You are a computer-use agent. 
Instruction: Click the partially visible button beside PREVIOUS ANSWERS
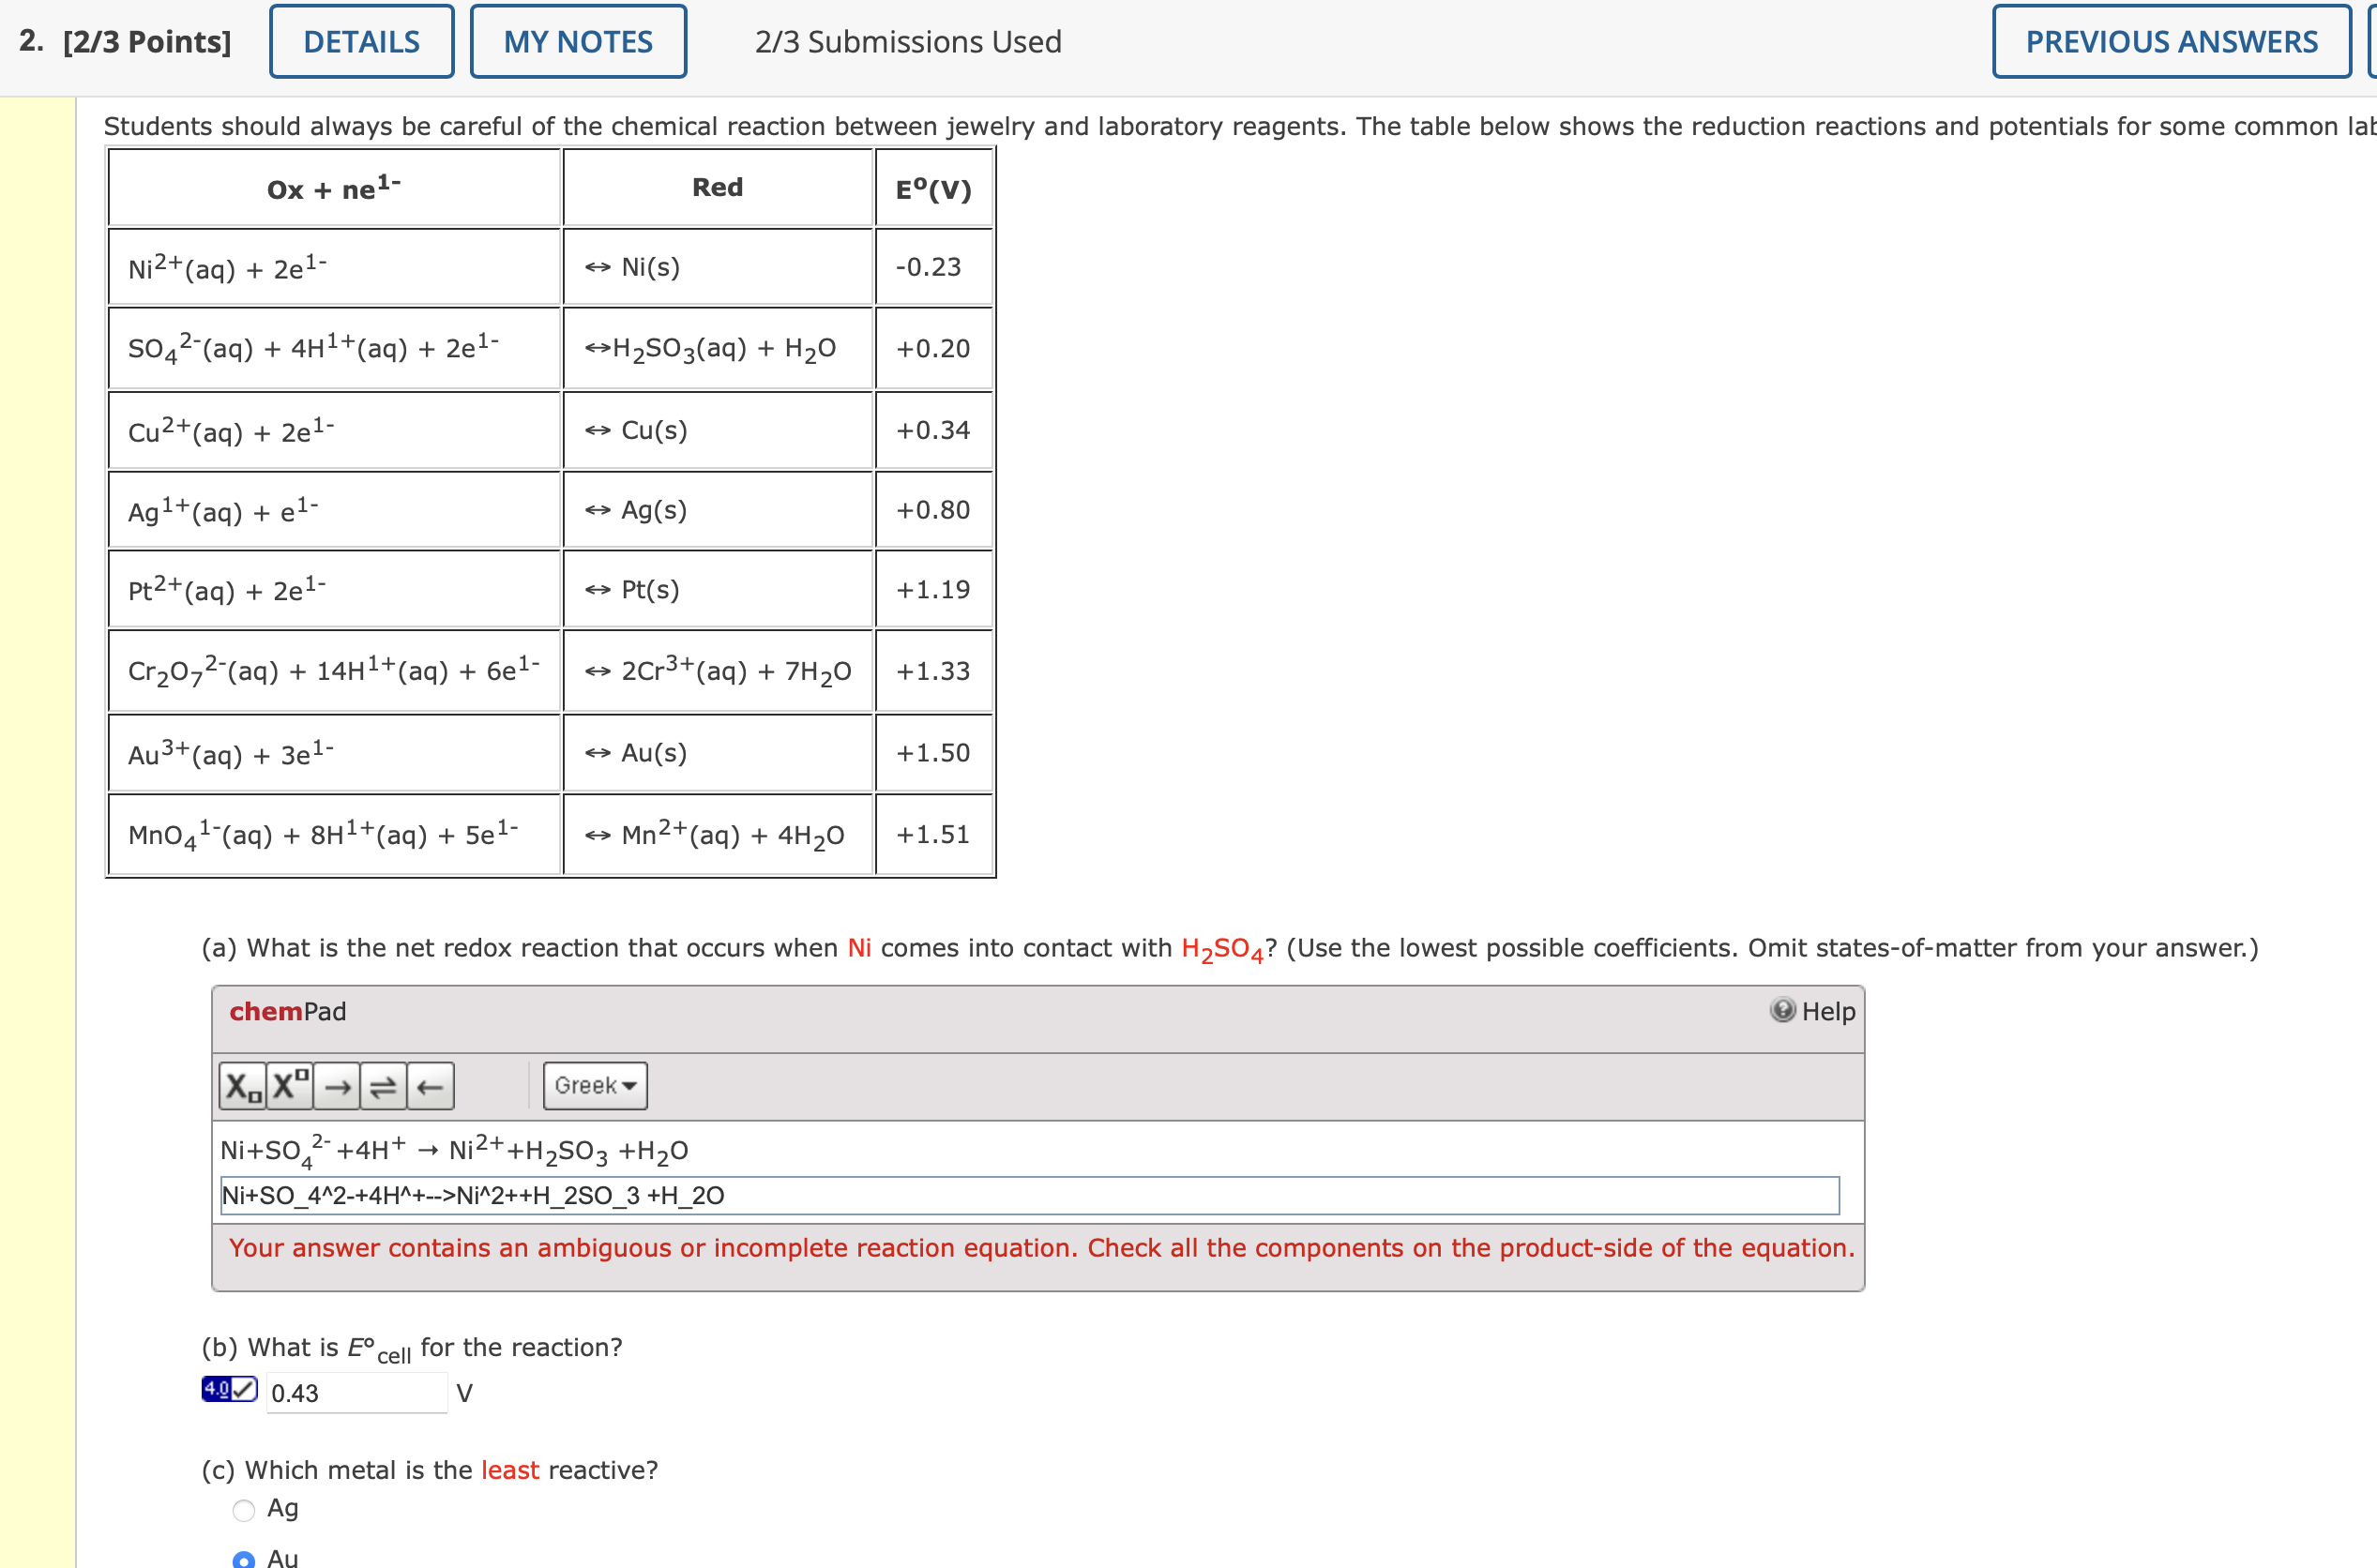(2371, 41)
